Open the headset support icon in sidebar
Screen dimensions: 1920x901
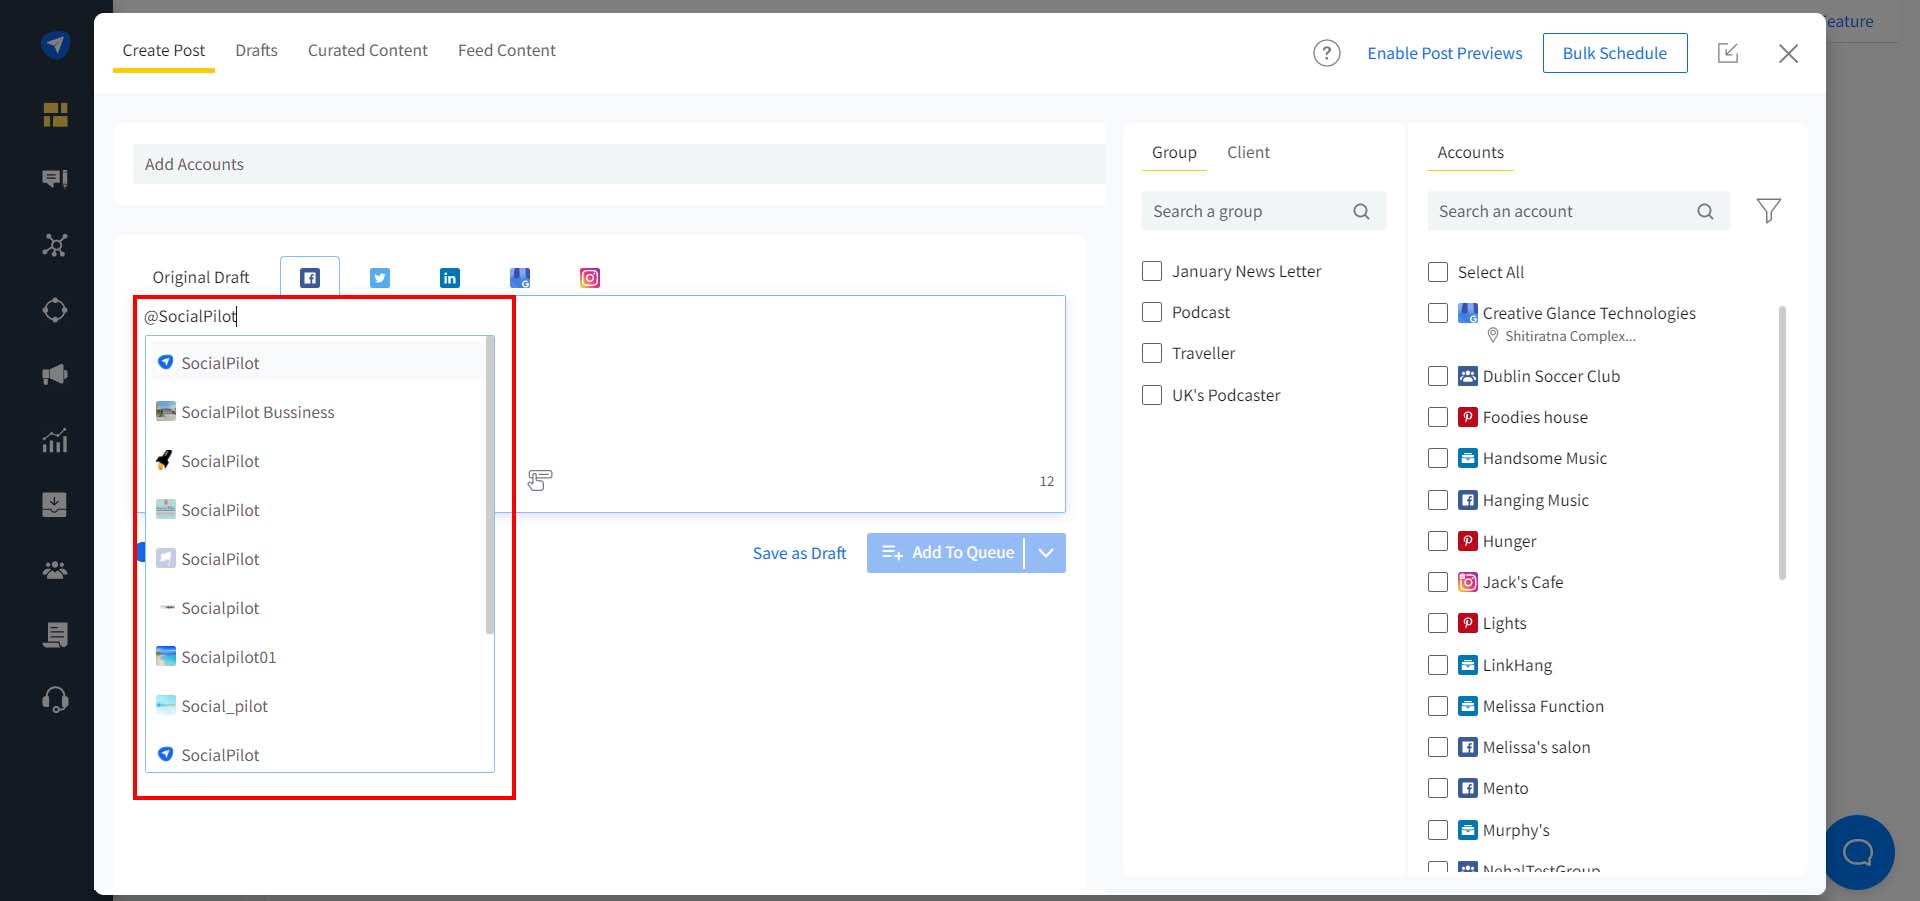click(55, 699)
